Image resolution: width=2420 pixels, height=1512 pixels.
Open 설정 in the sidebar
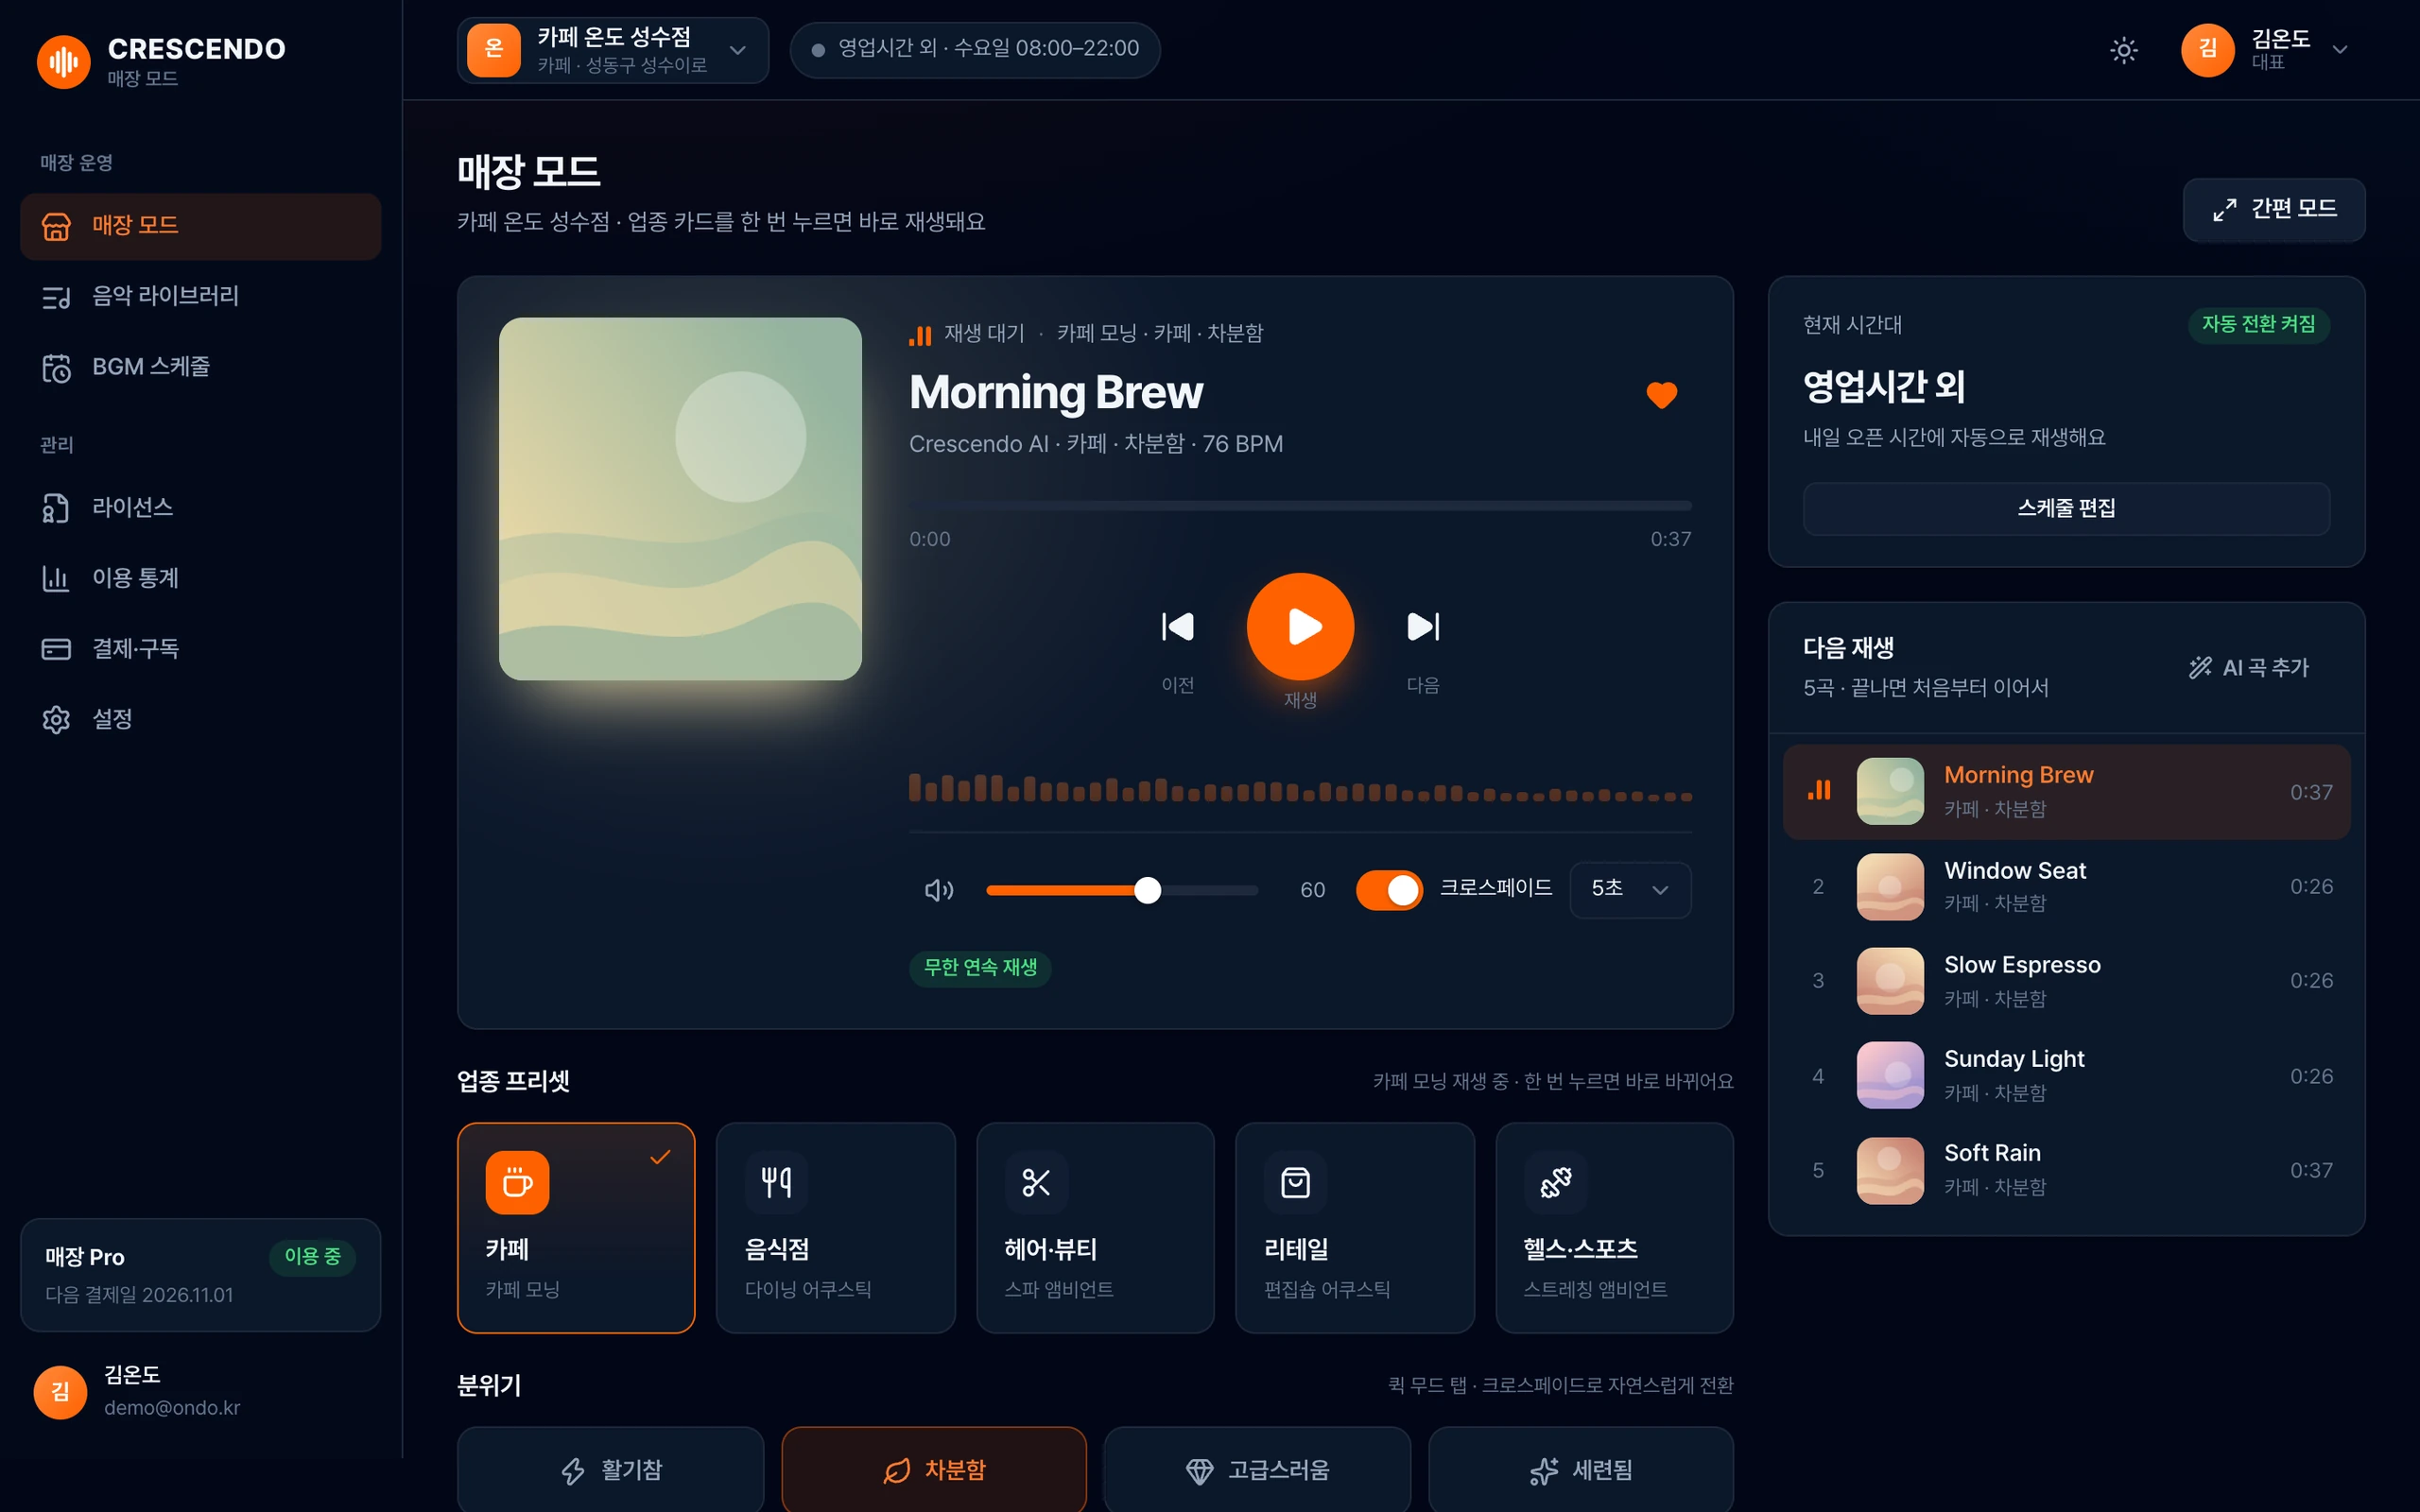point(200,720)
